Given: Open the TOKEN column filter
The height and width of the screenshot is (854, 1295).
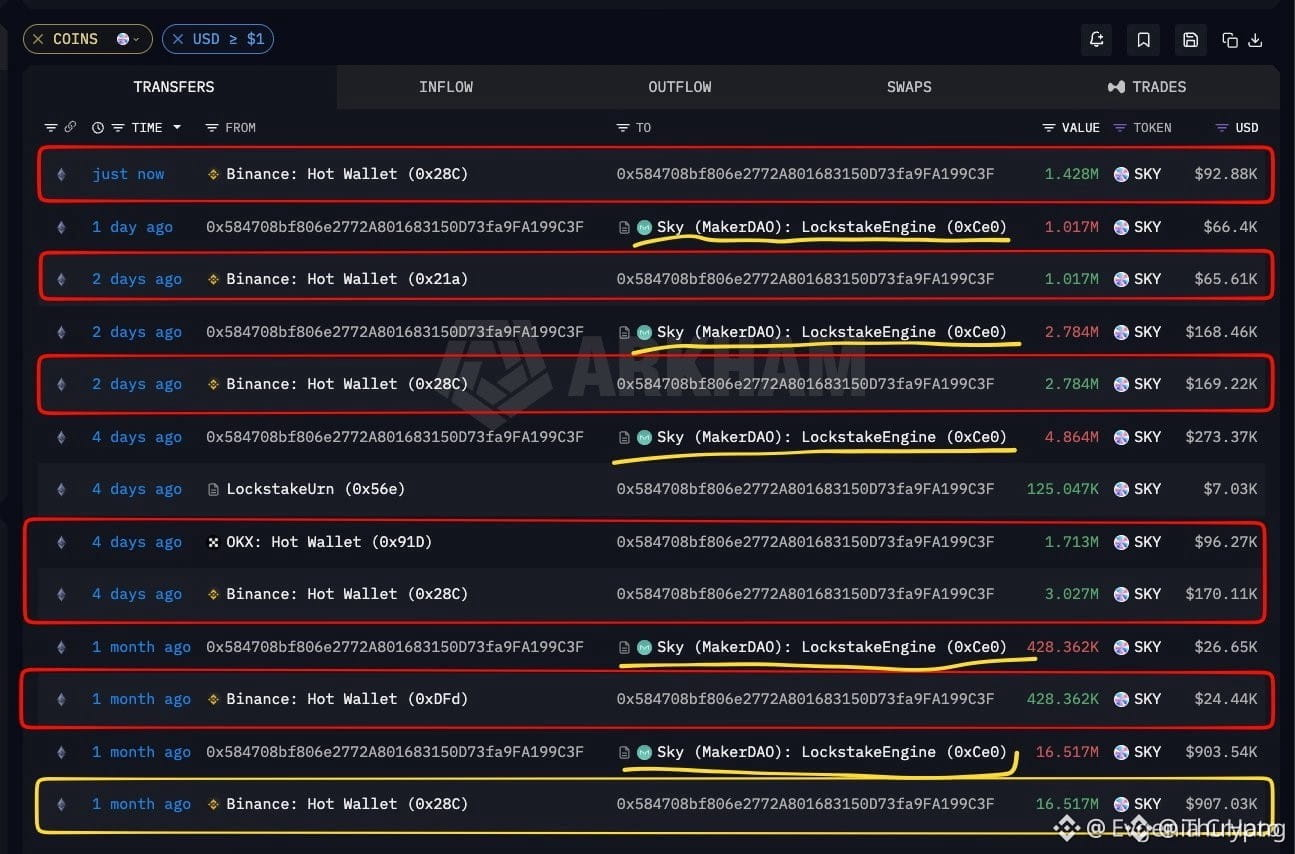Looking at the screenshot, I should point(1120,128).
